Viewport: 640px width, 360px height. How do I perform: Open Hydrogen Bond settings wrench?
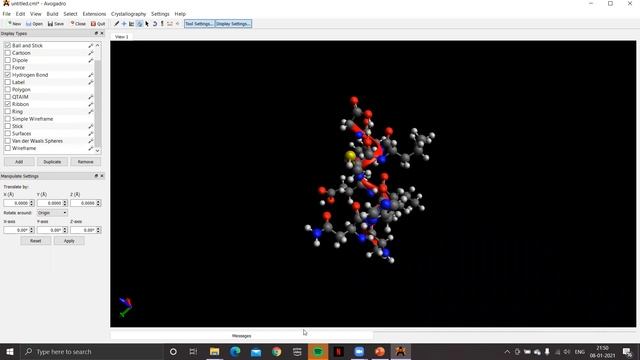click(91, 75)
